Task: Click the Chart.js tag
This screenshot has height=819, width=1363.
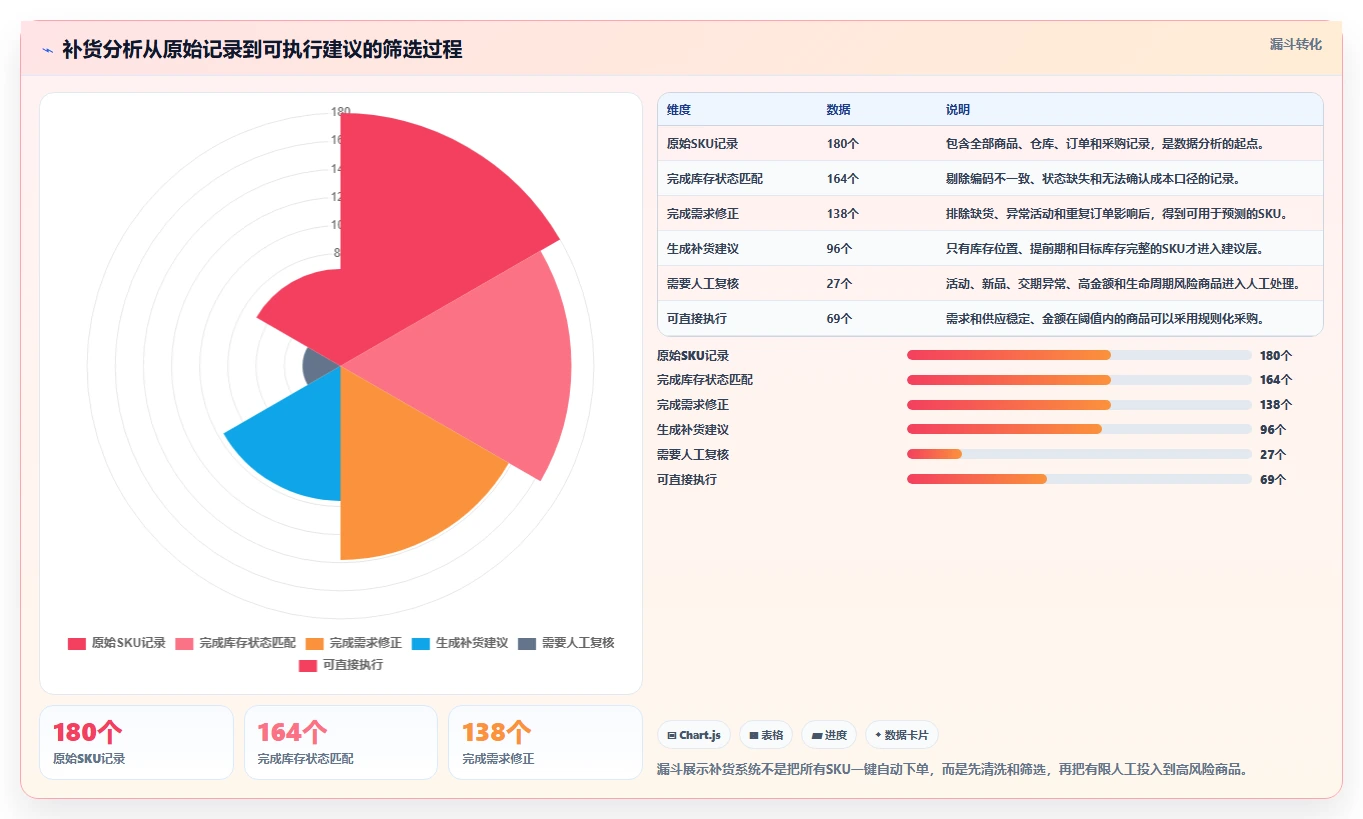Action: [694, 735]
